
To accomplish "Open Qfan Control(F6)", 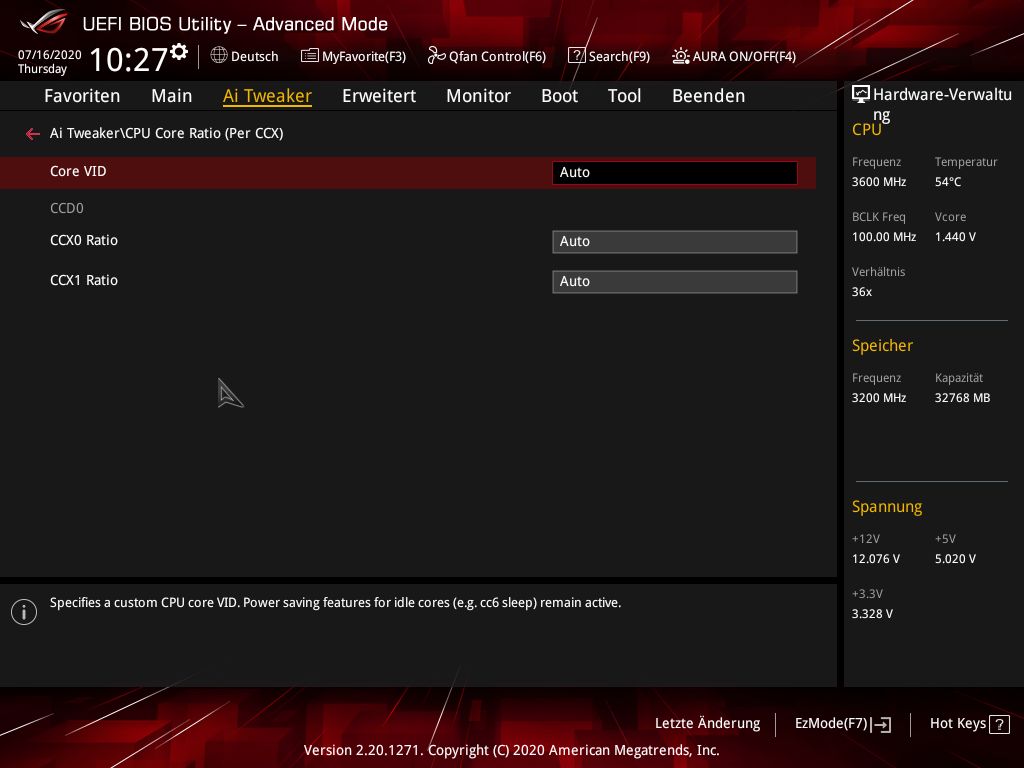I will (x=487, y=56).
